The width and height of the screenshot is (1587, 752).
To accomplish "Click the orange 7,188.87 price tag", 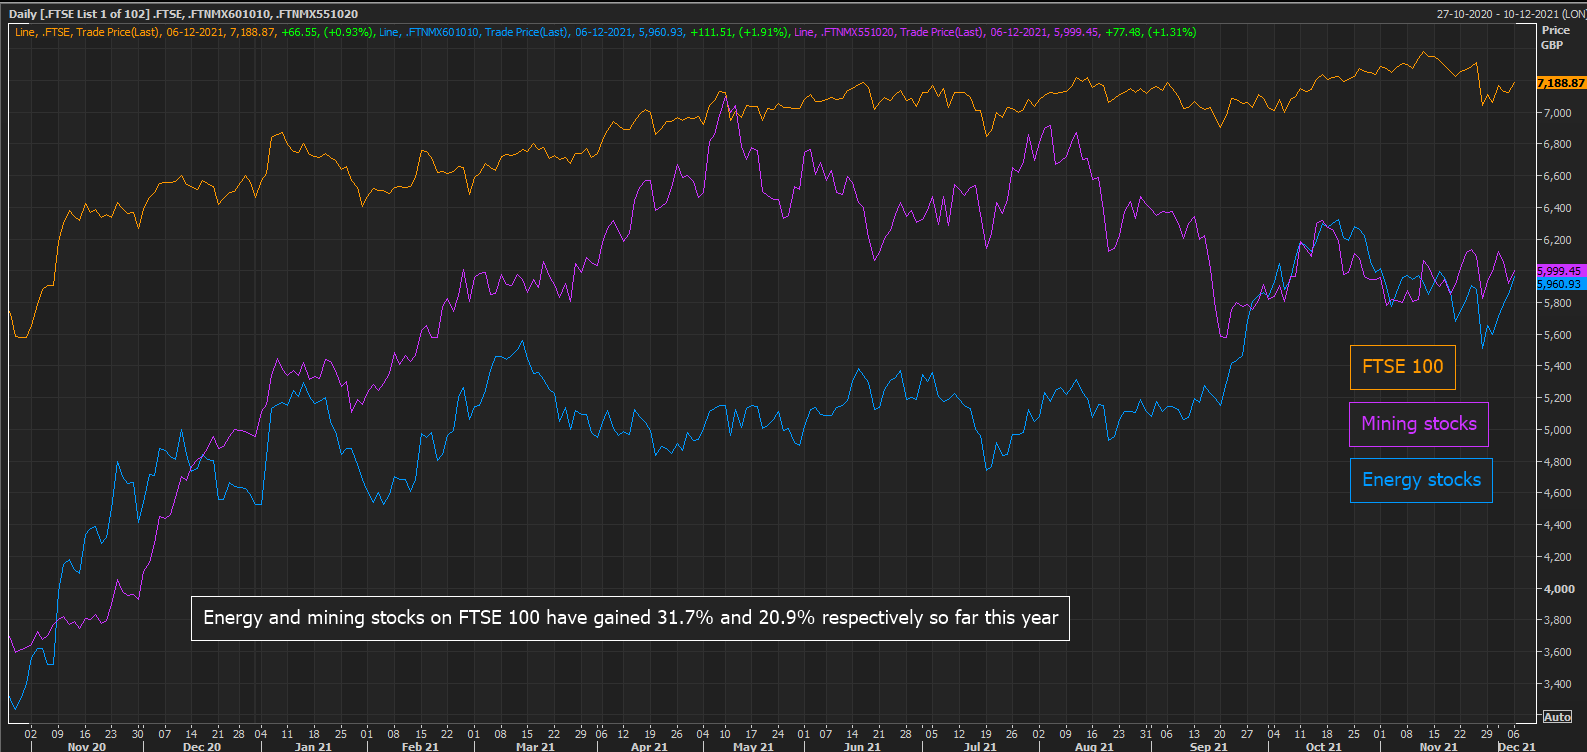I will 1560,83.
